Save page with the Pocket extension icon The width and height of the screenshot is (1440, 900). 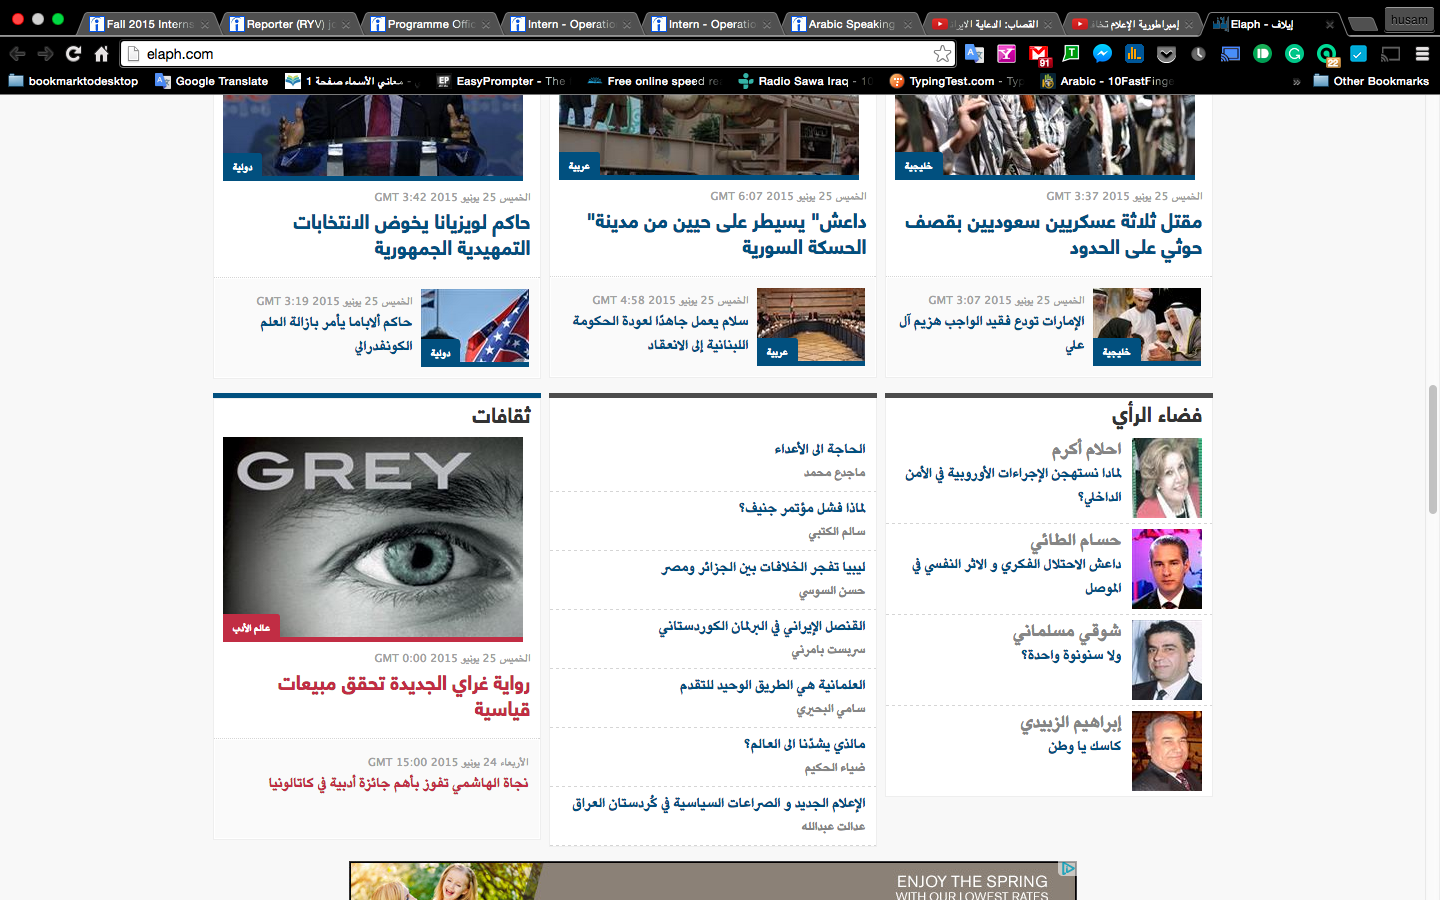[1166, 54]
